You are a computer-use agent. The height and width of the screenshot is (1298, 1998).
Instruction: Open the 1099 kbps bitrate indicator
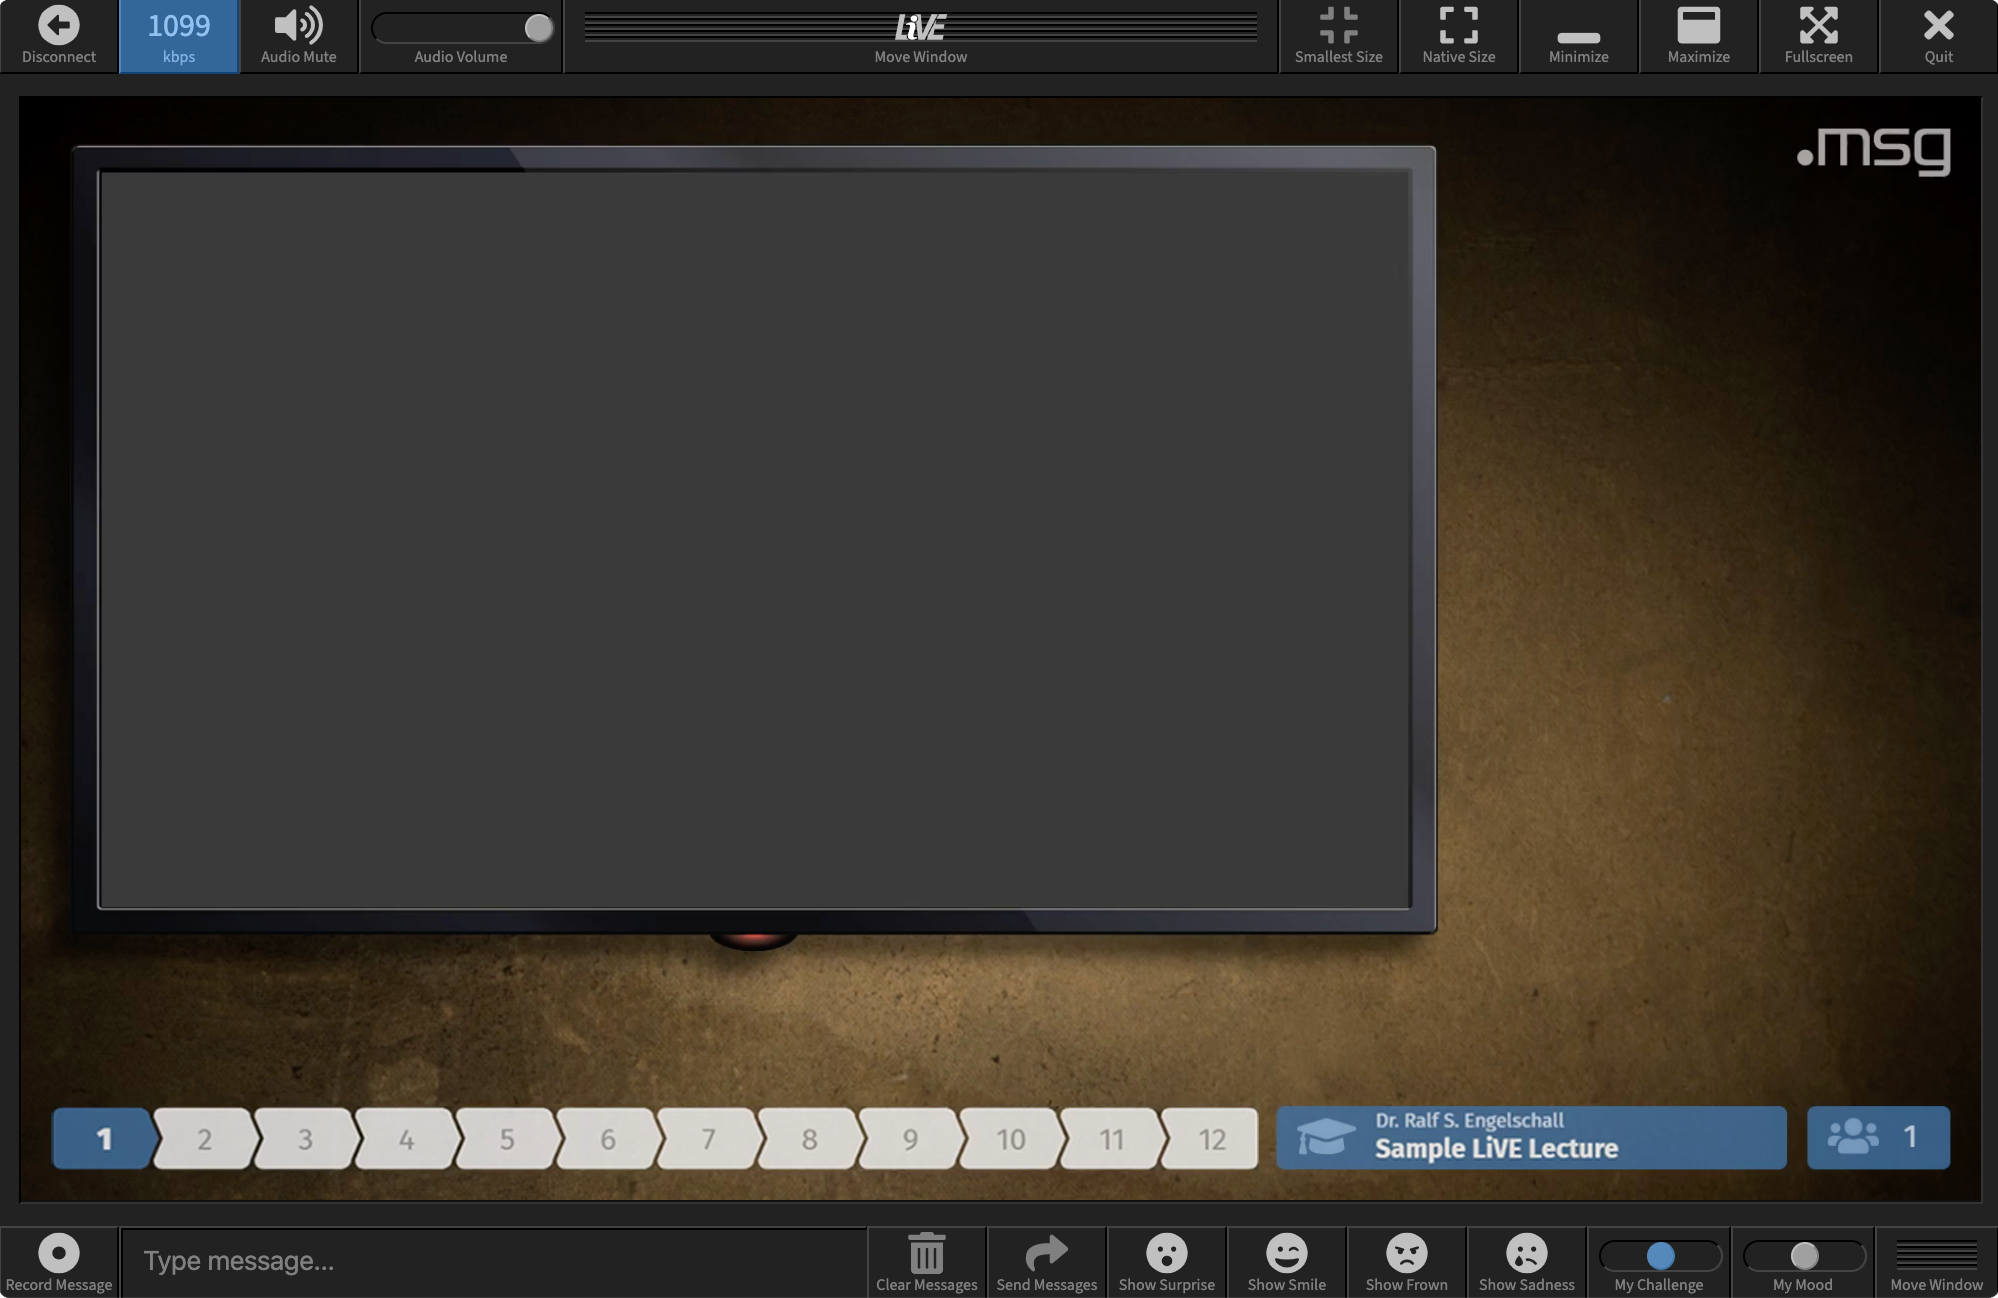(179, 37)
